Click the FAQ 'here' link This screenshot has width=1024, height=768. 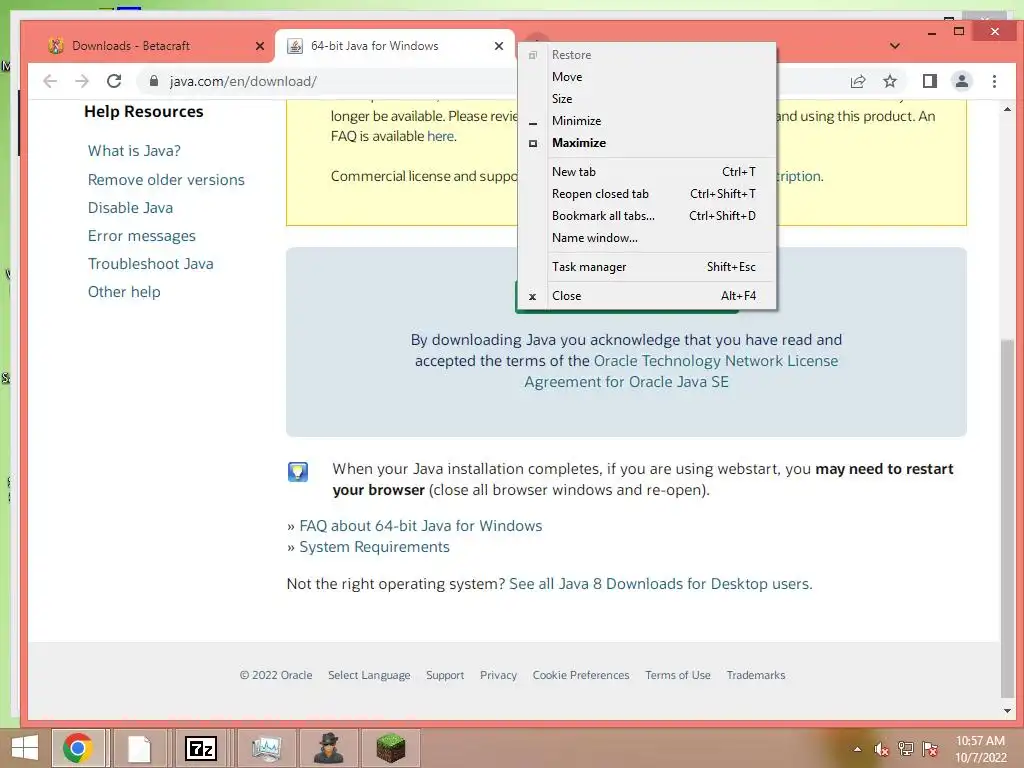tap(440, 136)
